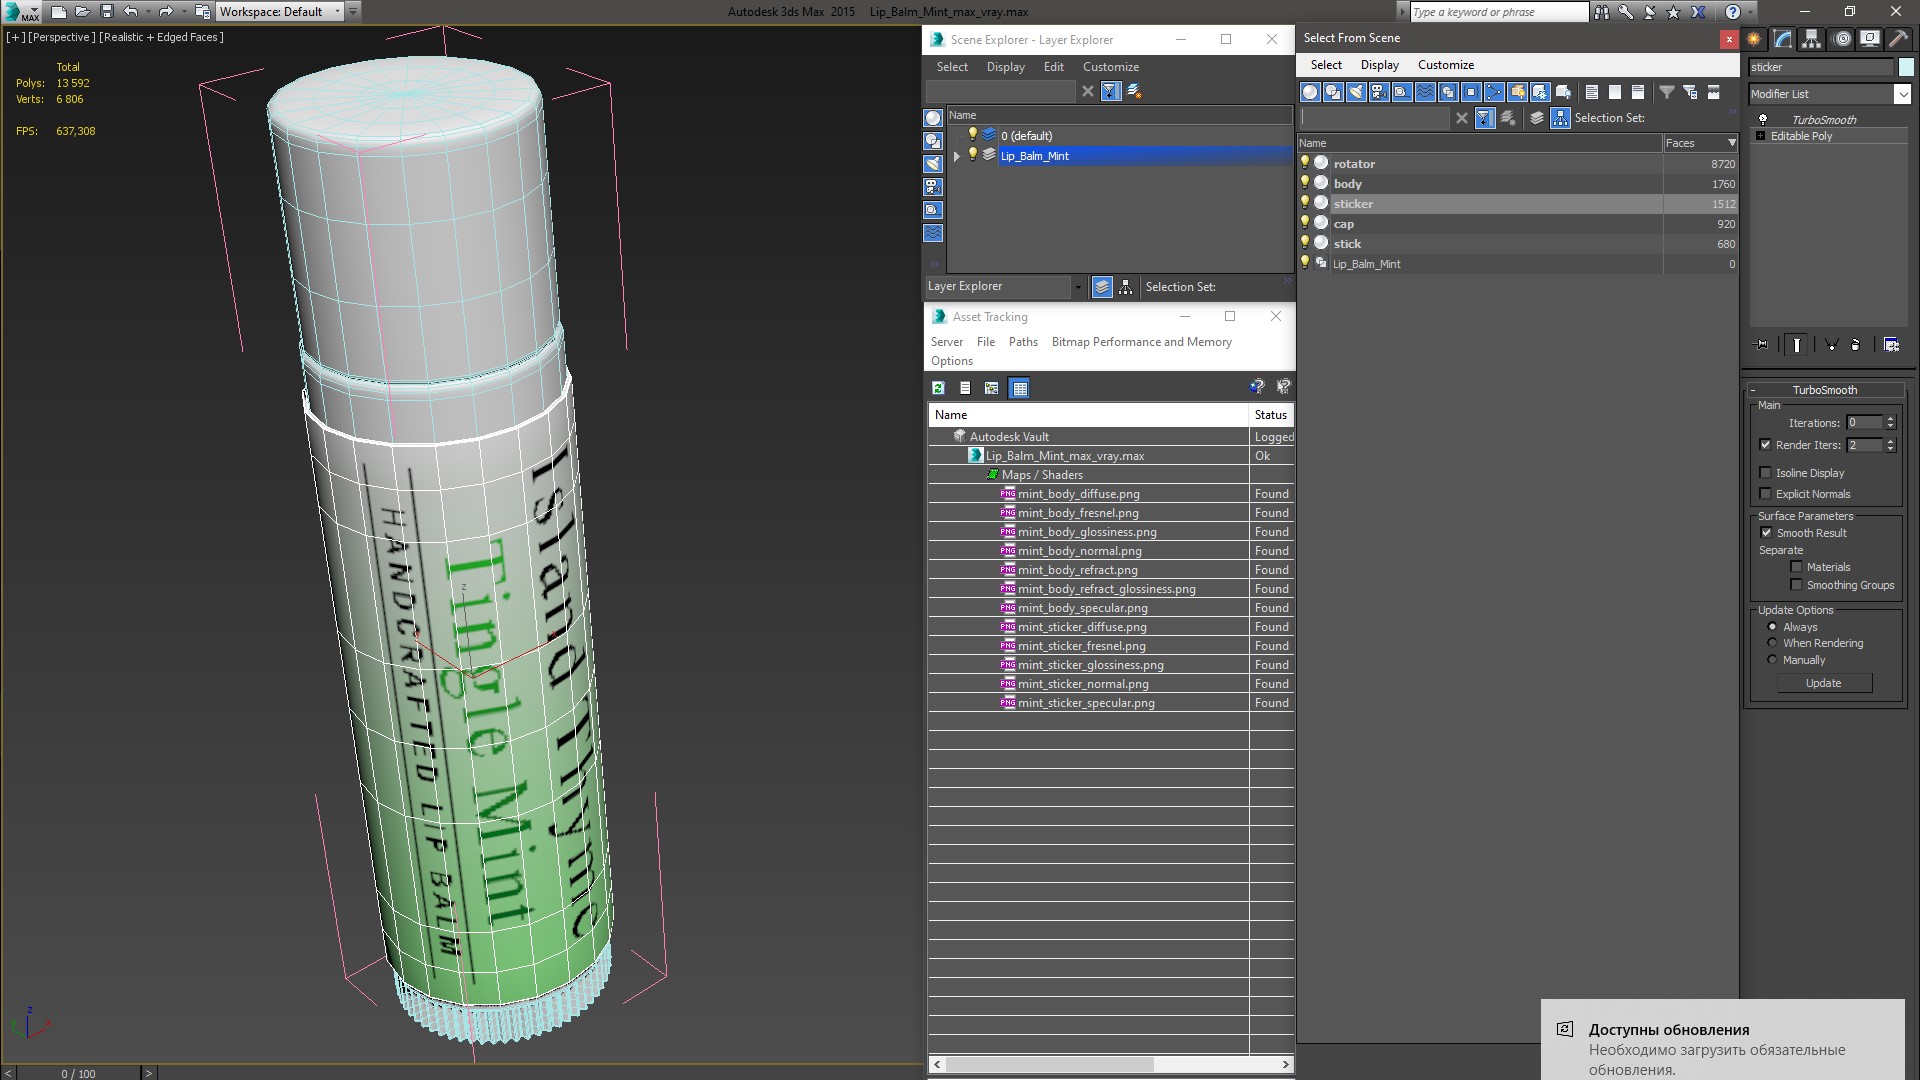The image size is (1920, 1080).
Task: Toggle Display Space Warps filter in Select From Scene
Action: (1425, 92)
